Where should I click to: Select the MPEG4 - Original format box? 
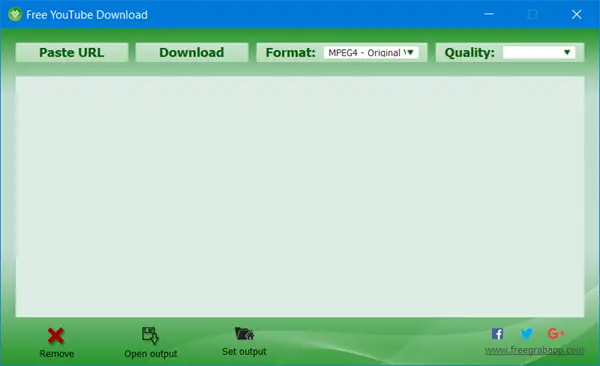(371, 52)
